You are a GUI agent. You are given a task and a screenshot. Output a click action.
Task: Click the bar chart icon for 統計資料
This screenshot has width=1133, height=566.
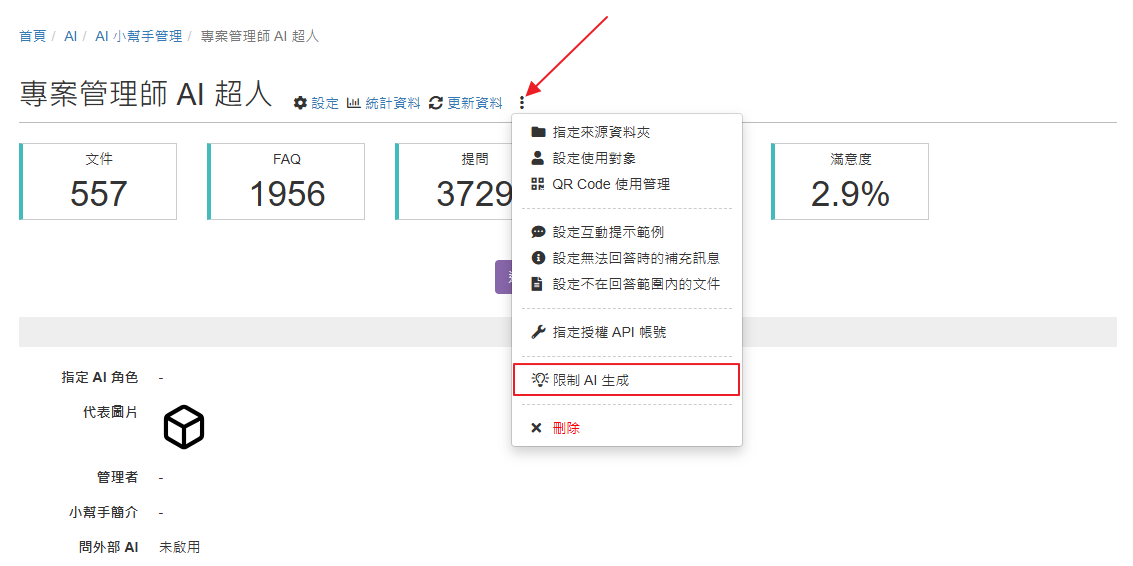click(354, 103)
